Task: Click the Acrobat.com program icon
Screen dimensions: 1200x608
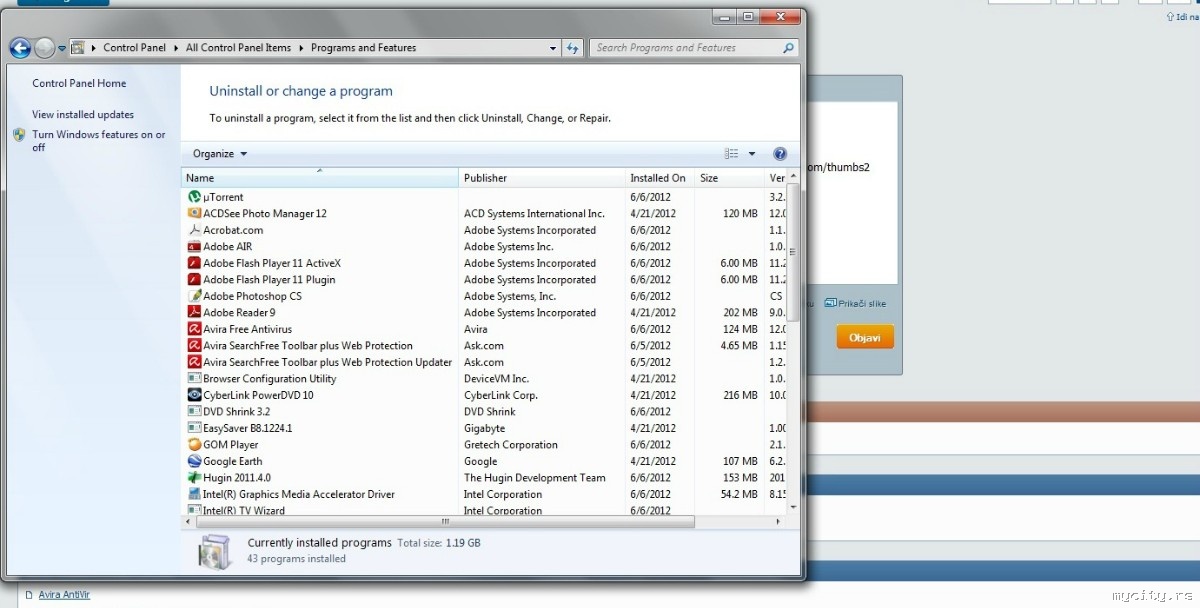Action: tap(195, 230)
